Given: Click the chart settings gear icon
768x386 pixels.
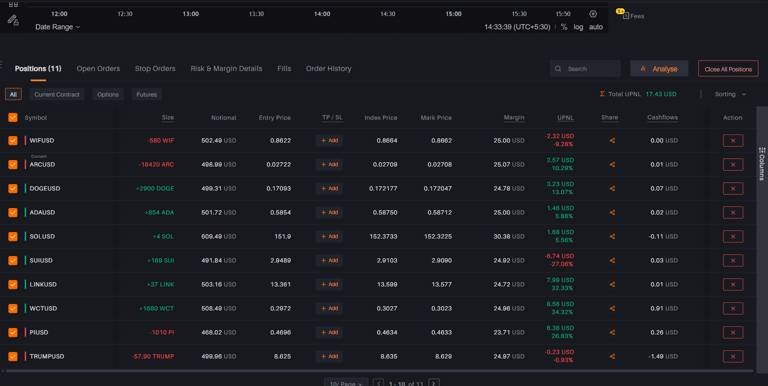Looking at the screenshot, I should coord(593,14).
